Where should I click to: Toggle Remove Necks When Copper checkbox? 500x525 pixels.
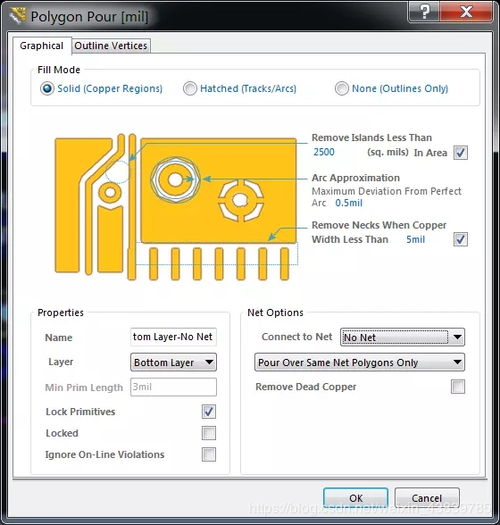[x=460, y=239]
